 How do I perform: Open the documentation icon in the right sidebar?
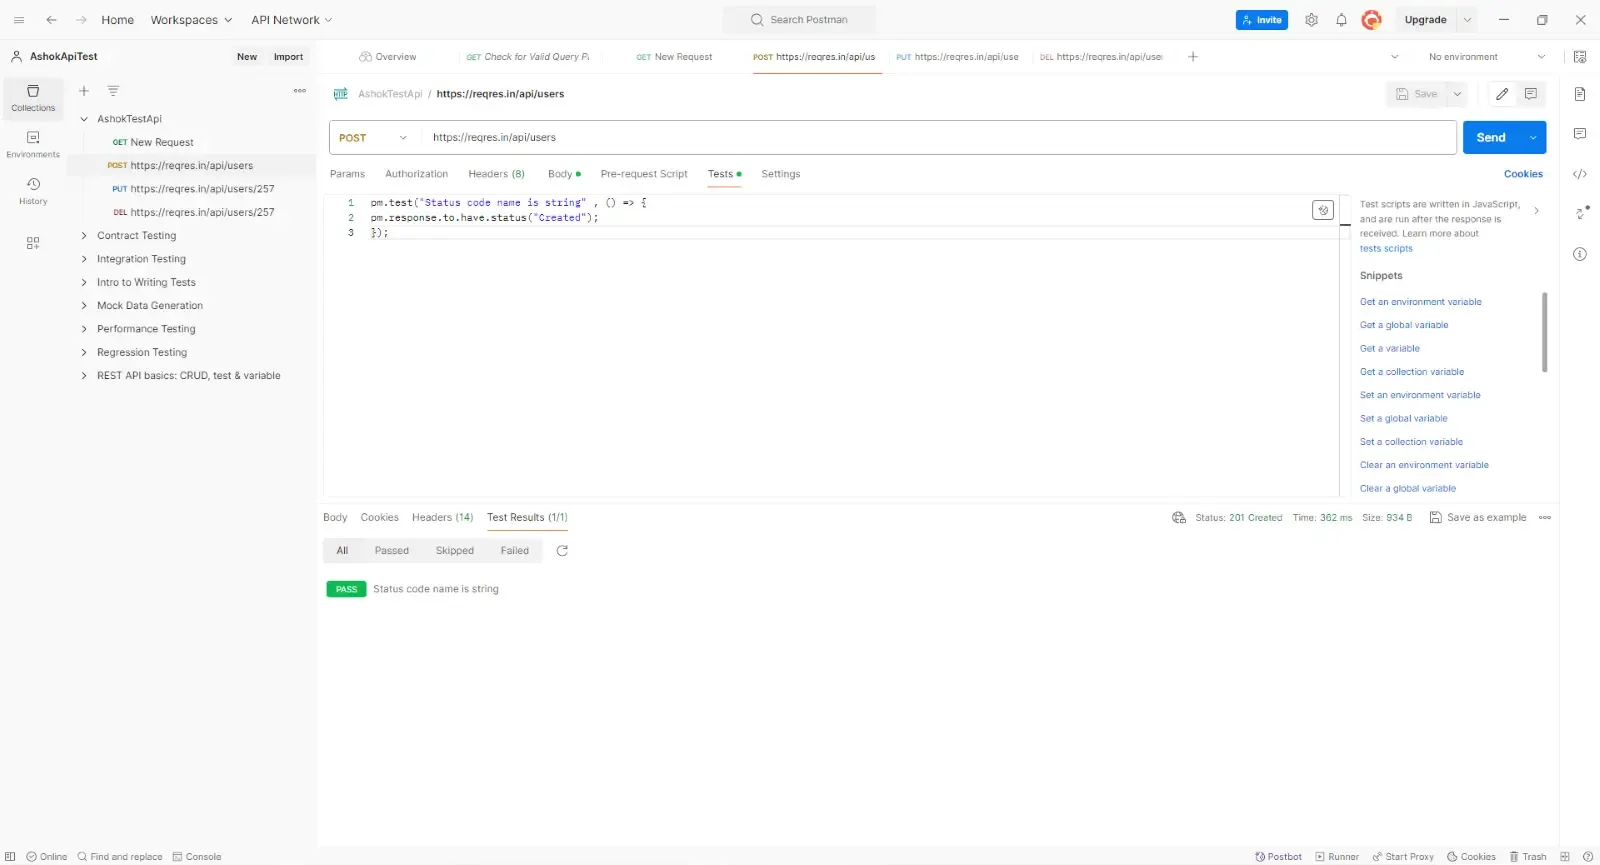pyautogui.click(x=1580, y=94)
